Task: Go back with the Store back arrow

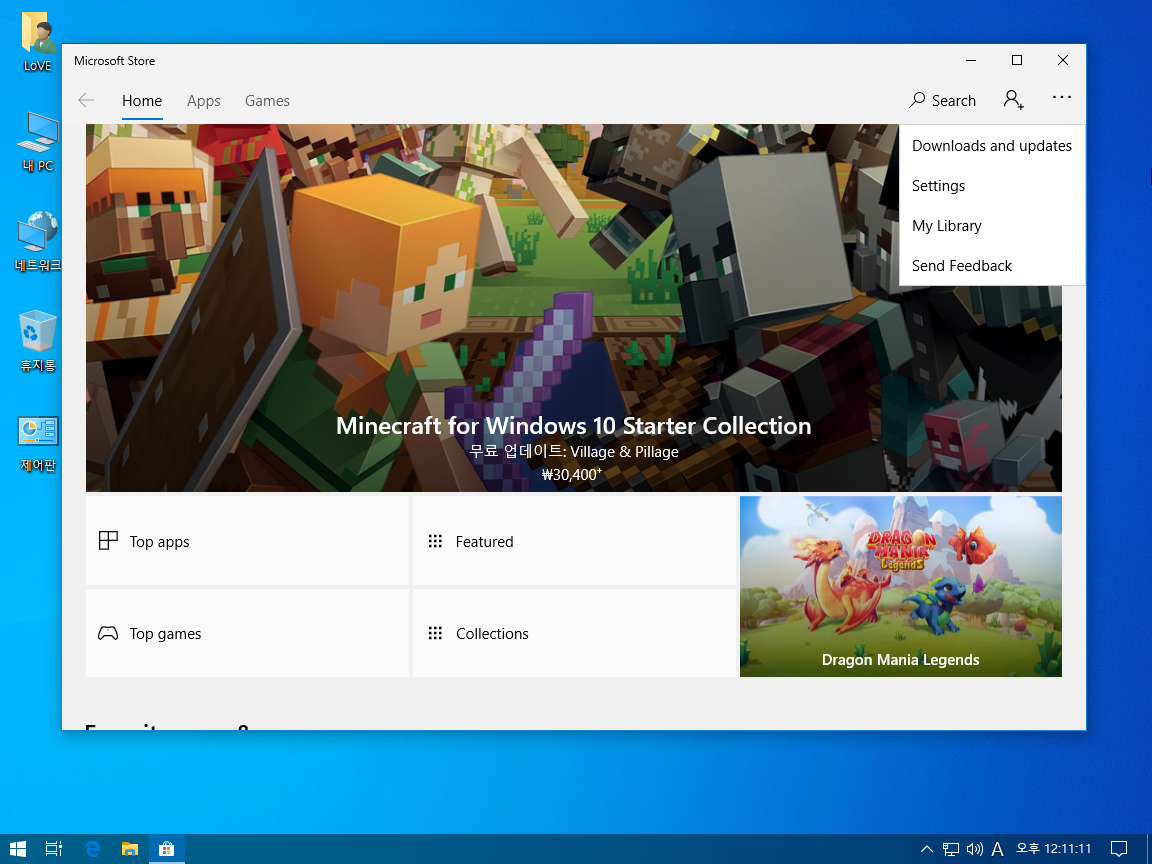Action: 86,101
